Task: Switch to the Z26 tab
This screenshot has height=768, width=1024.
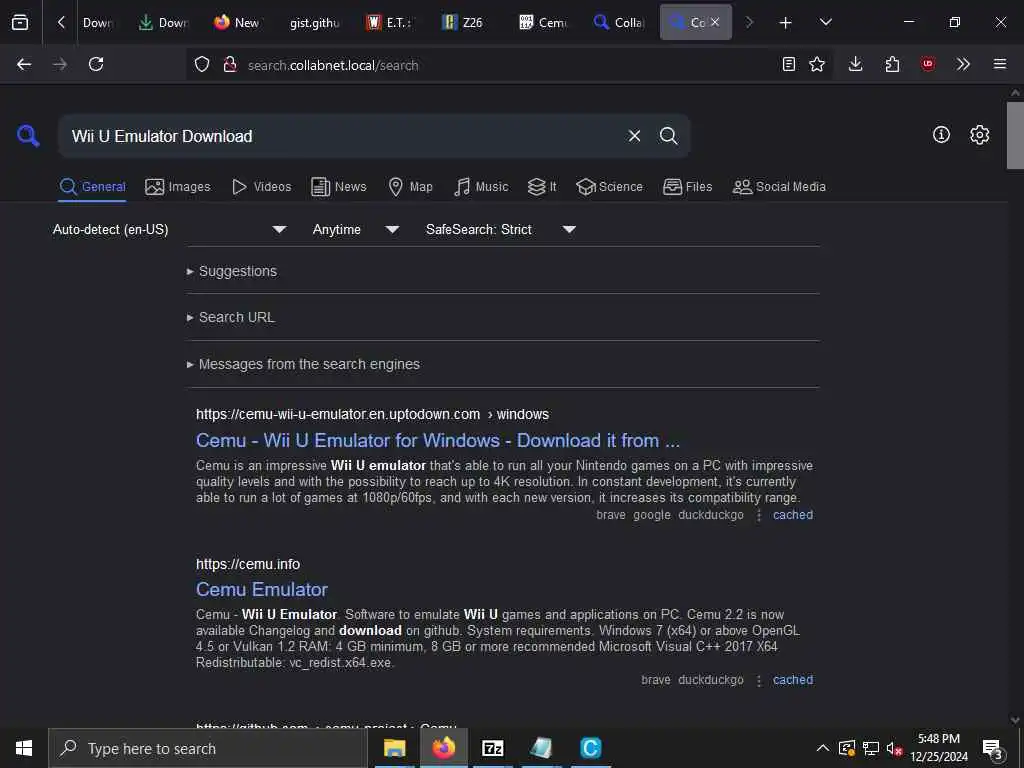Action: pyautogui.click(x=464, y=23)
